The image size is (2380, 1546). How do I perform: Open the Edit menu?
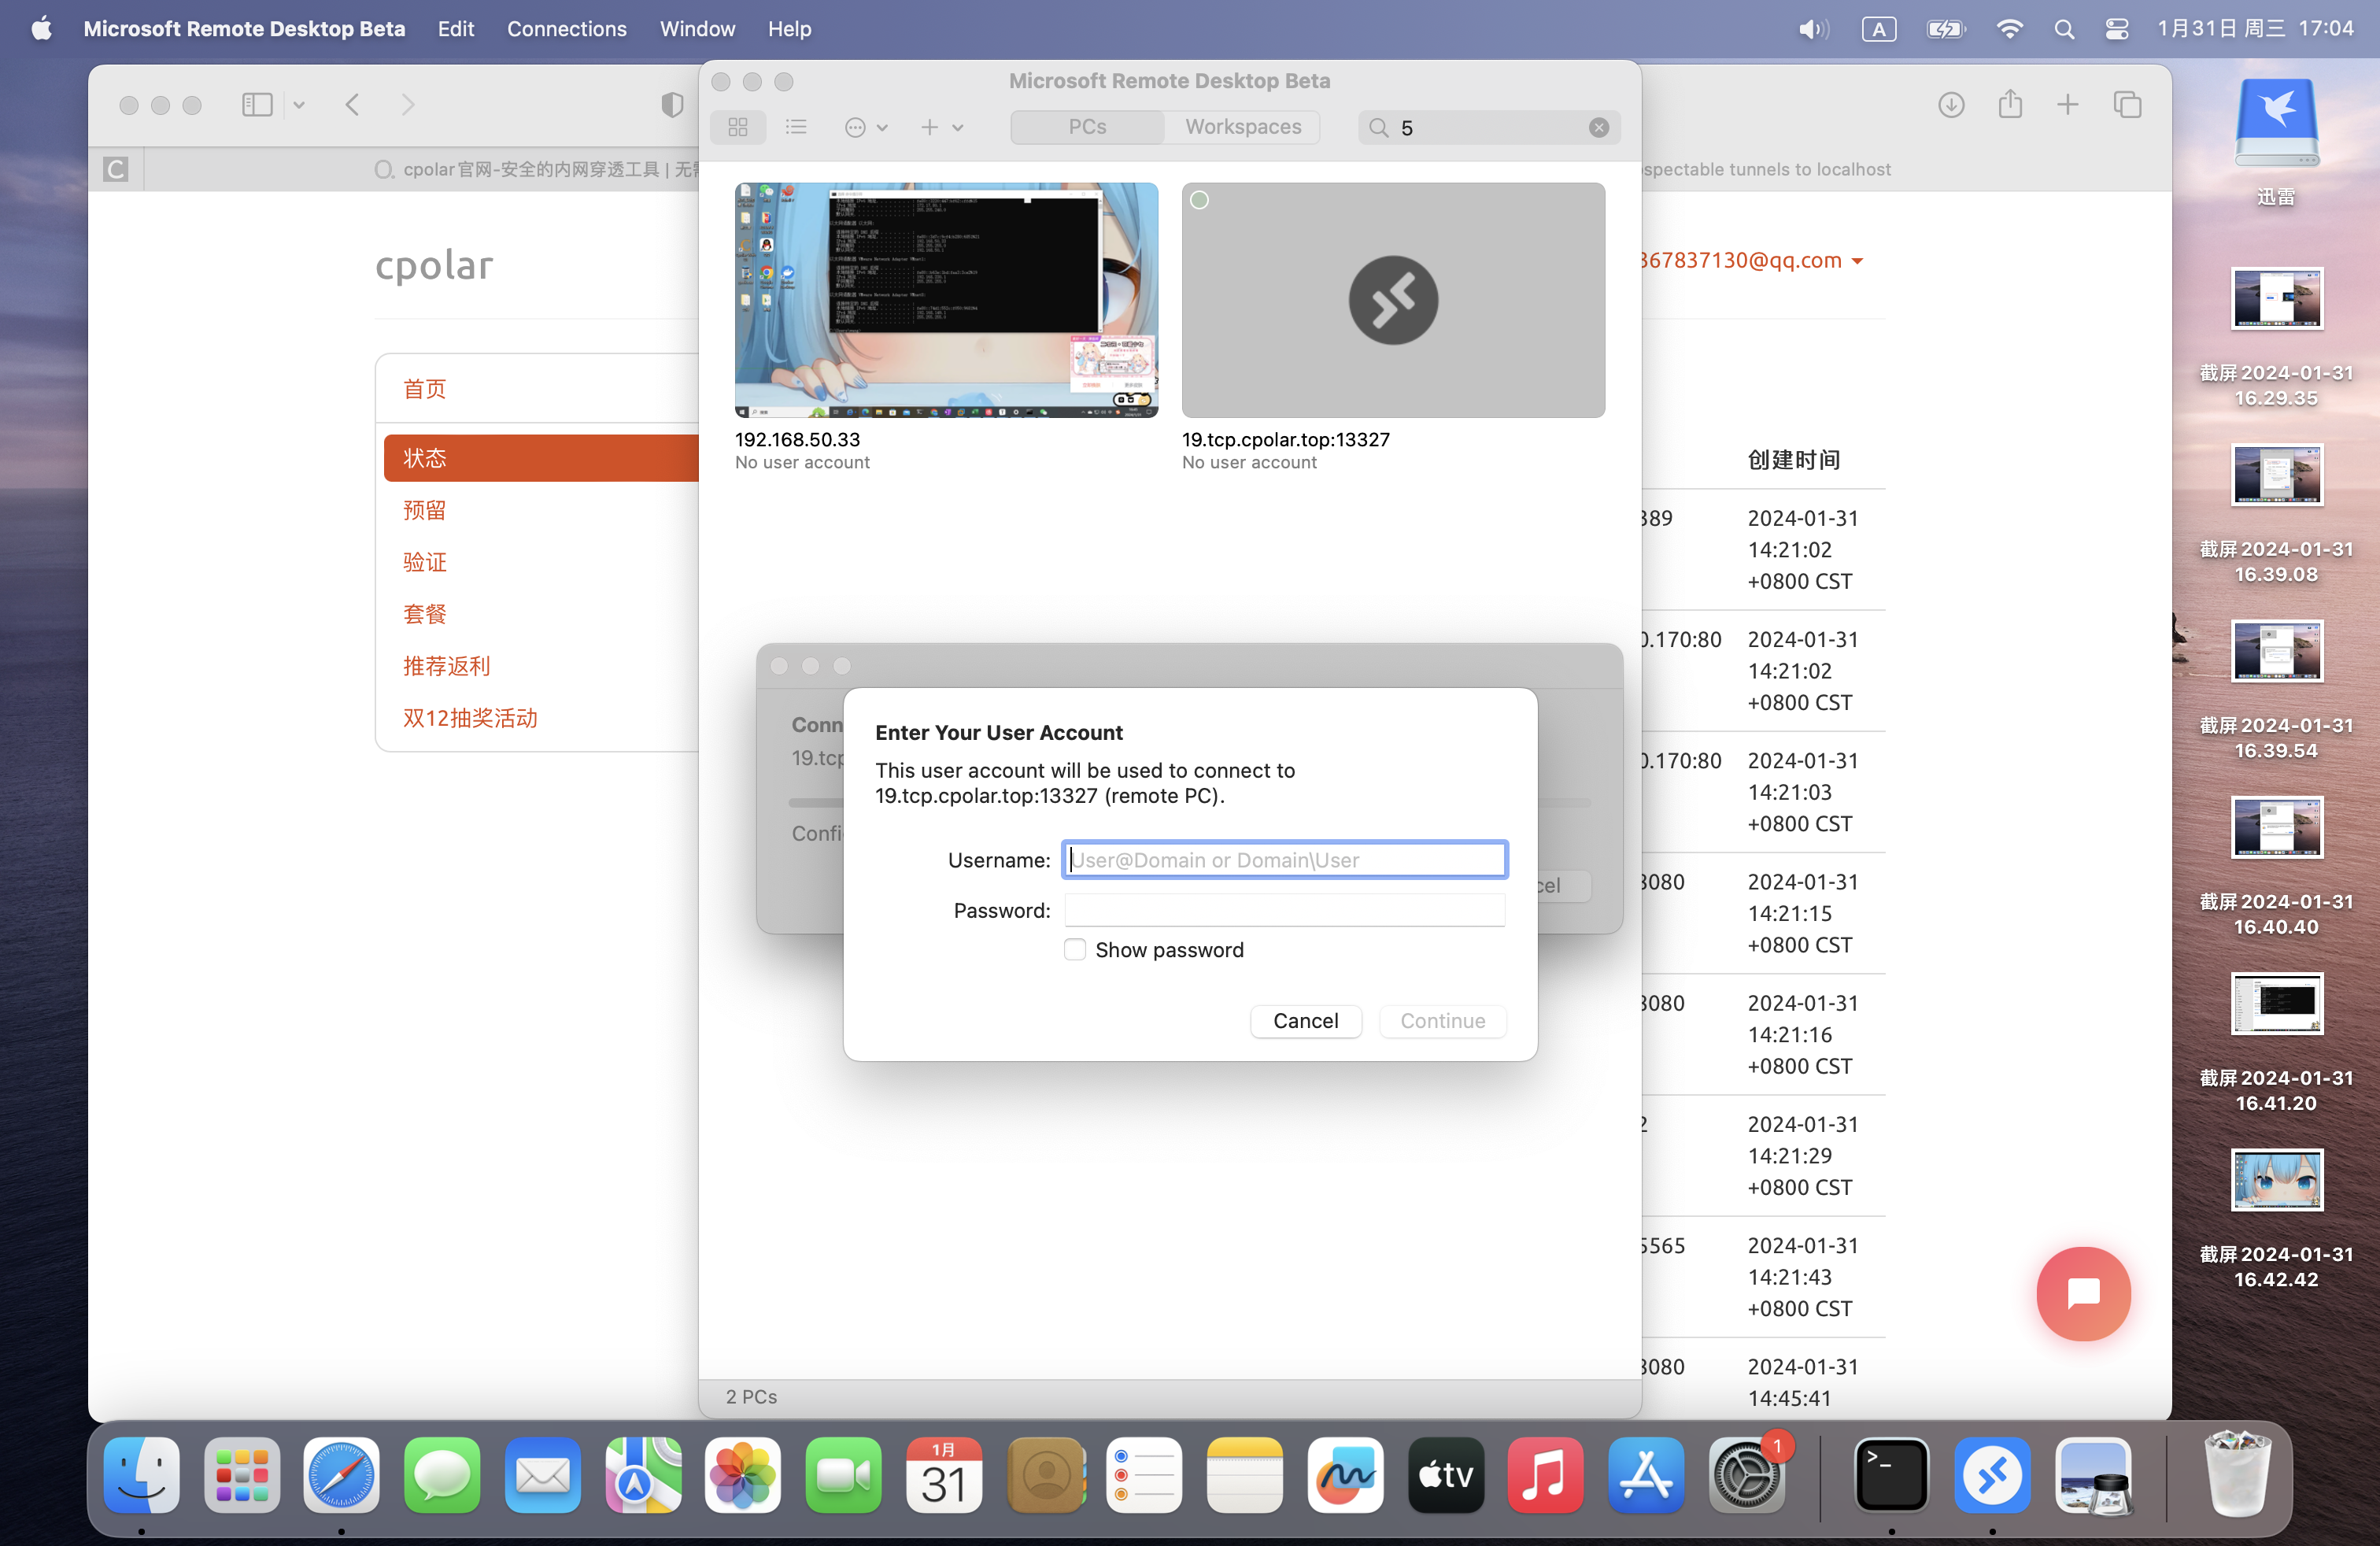(455, 29)
